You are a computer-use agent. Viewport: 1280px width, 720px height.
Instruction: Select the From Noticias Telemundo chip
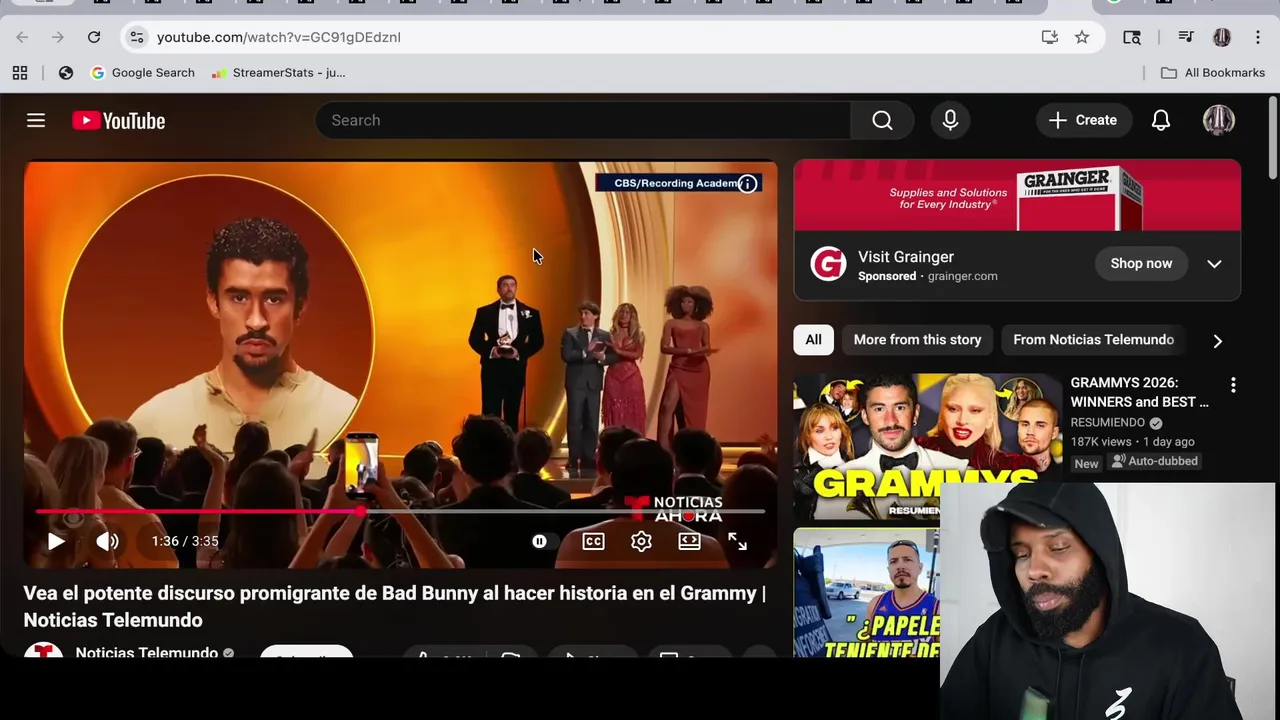click(x=1093, y=340)
